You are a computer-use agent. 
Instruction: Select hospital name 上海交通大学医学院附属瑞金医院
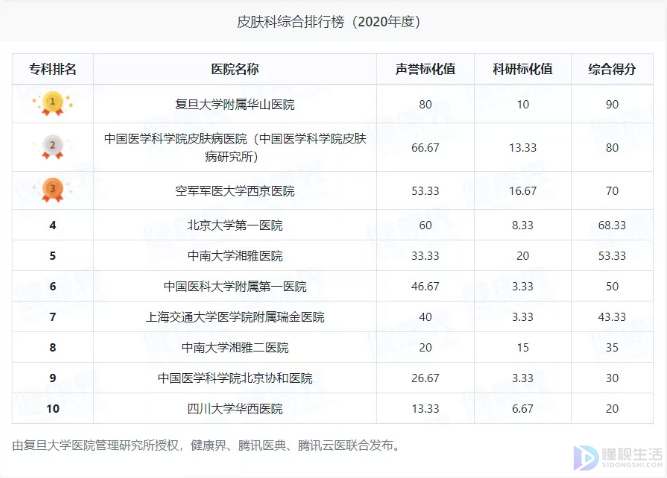(x=235, y=317)
